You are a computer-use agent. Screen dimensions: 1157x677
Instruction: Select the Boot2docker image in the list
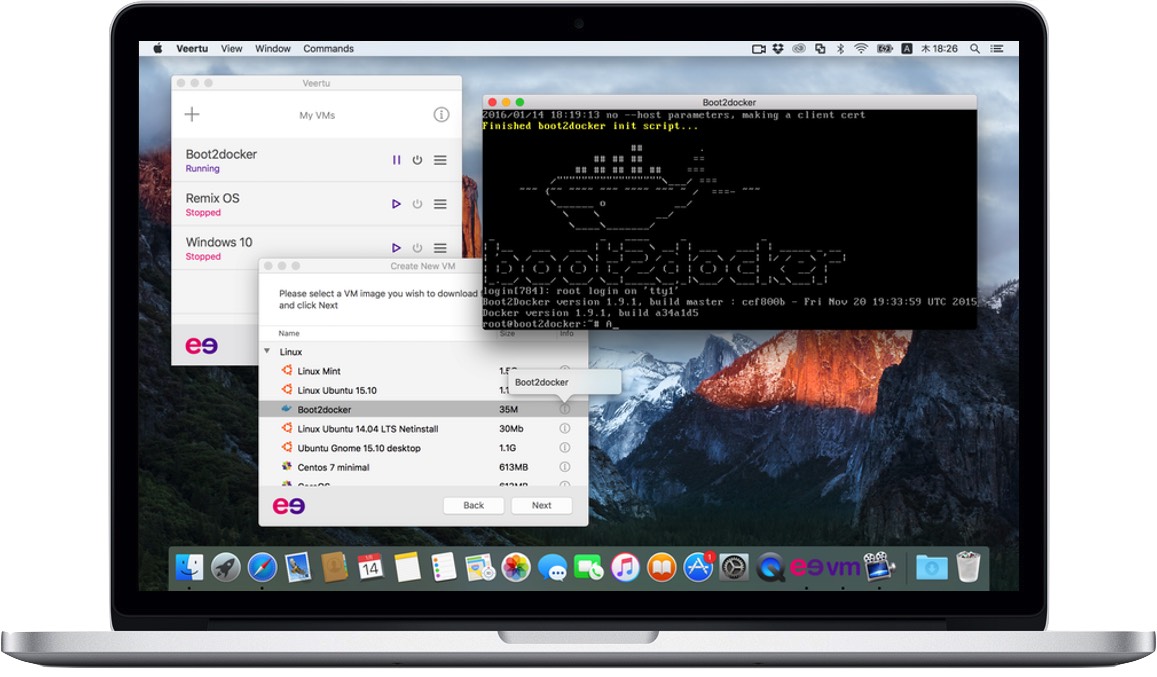(423, 409)
